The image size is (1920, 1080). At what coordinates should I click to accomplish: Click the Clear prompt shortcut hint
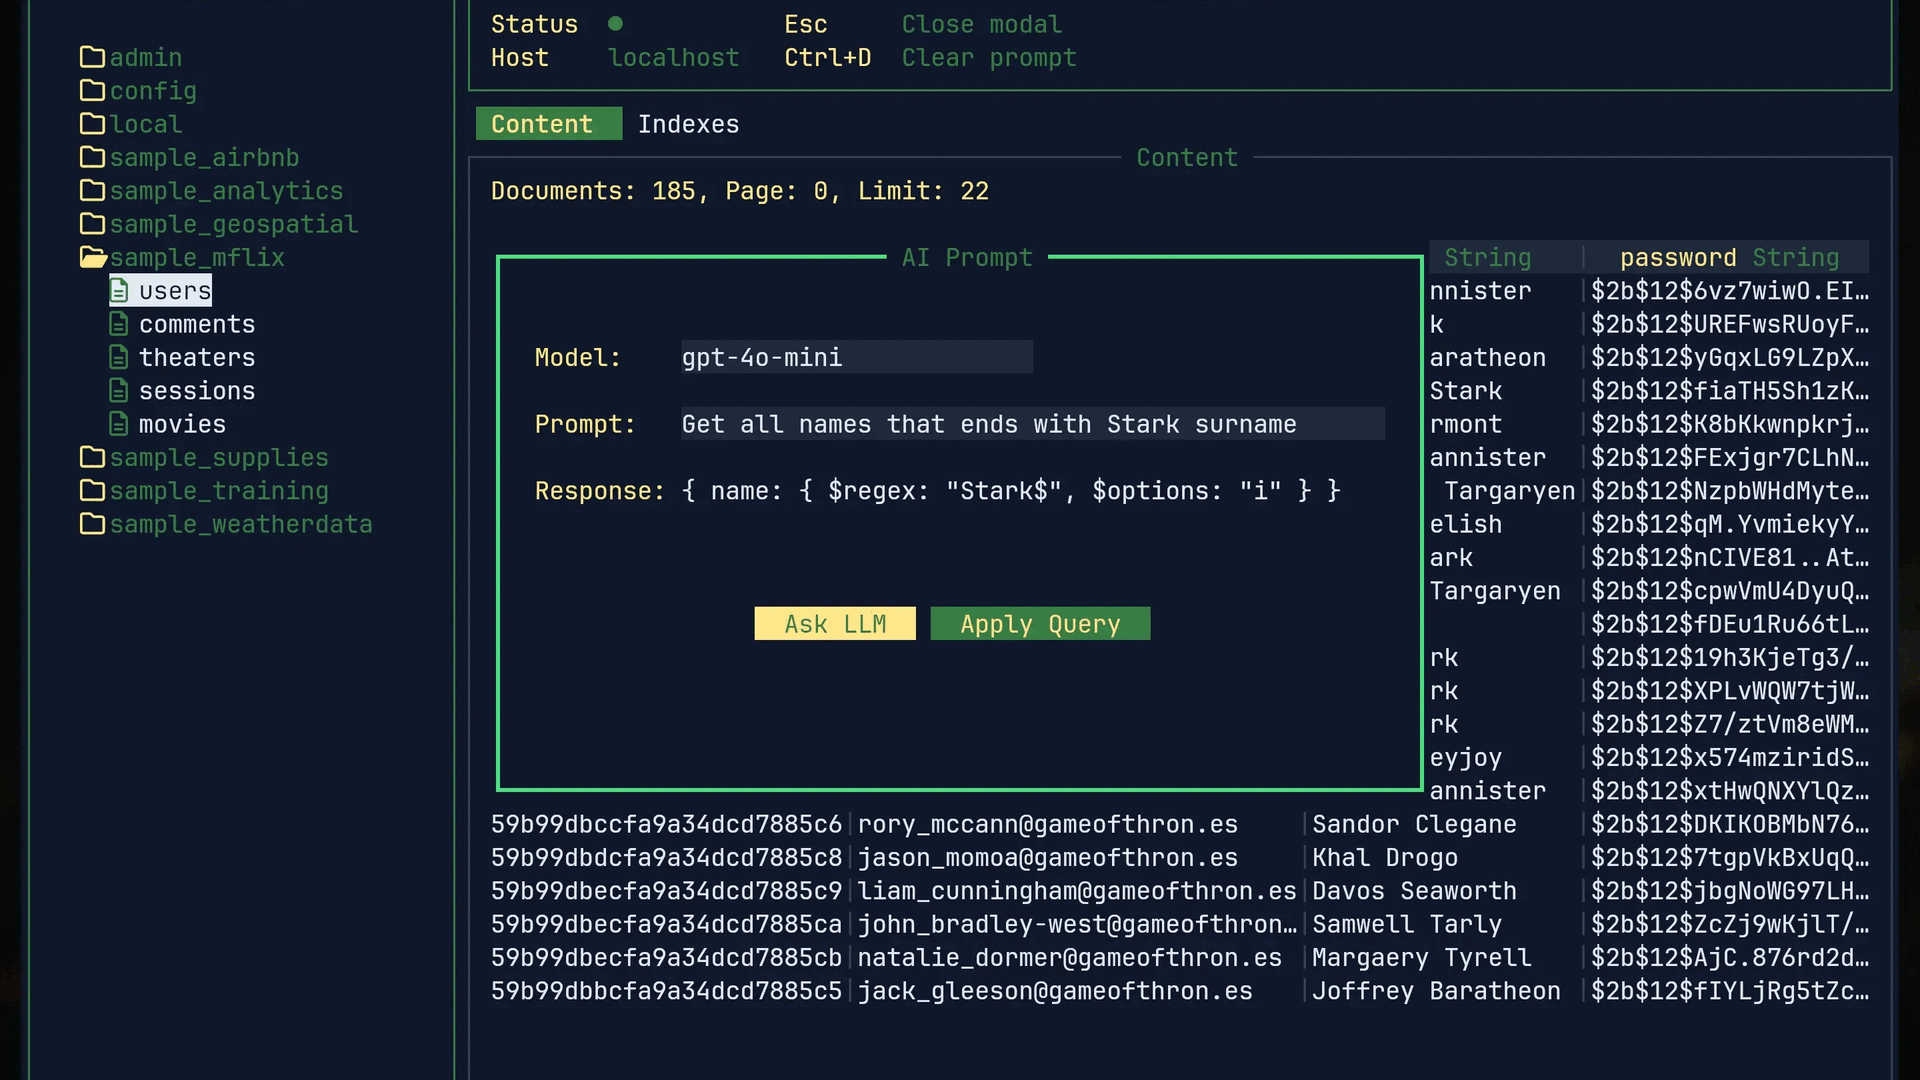(989, 57)
